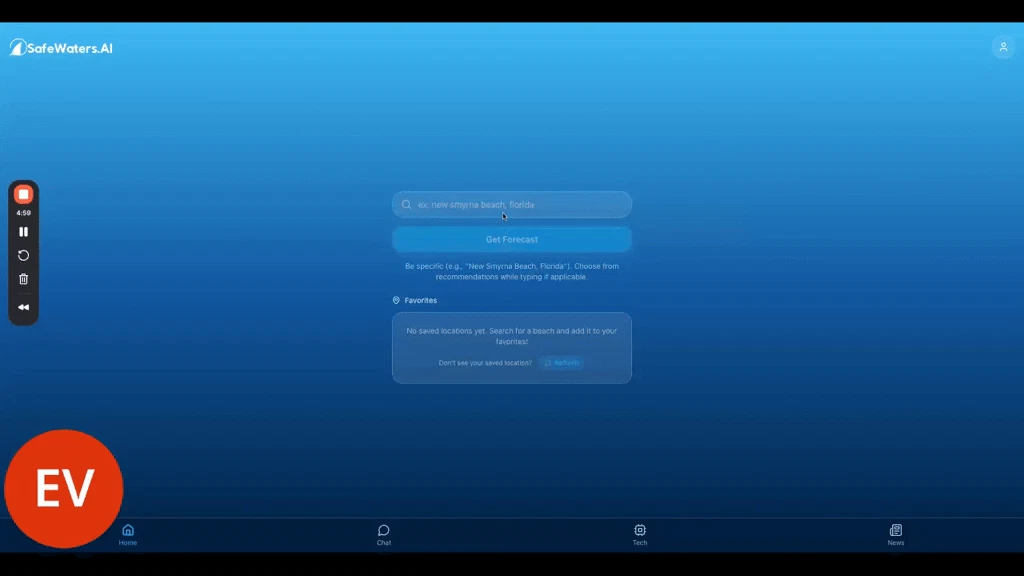Open the Tech tab
The height and width of the screenshot is (576, 1024).
point(640,535)
